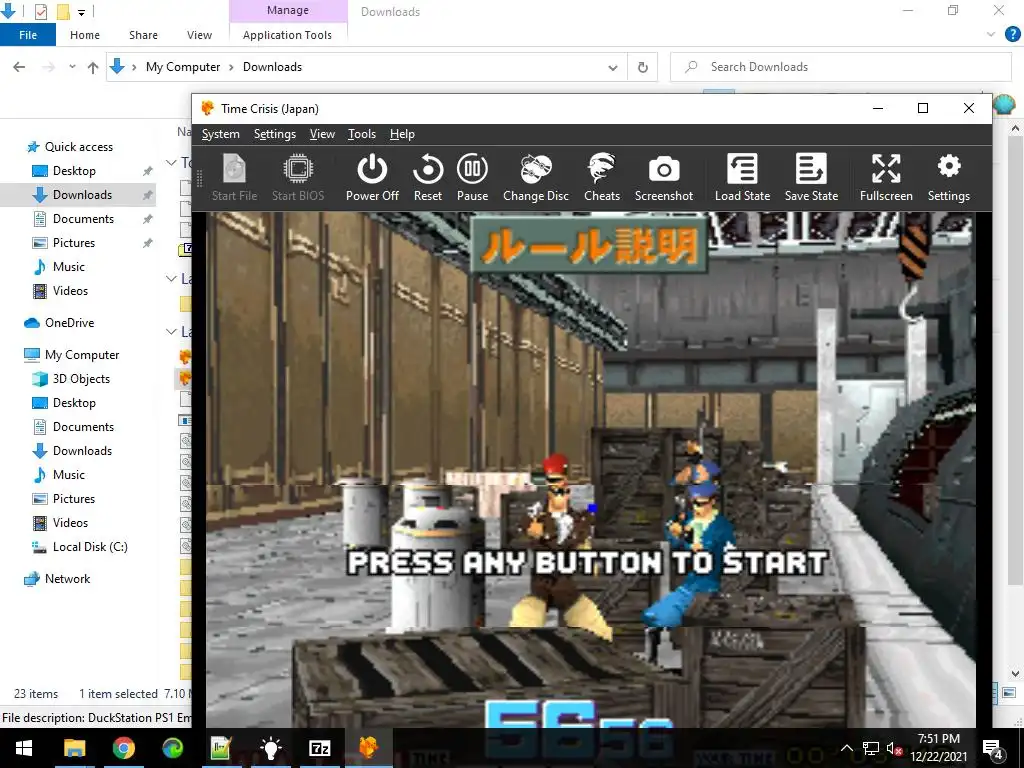Click the muted volume tray icon
The height and width of the screenshot is (768, 1024).
894,748
